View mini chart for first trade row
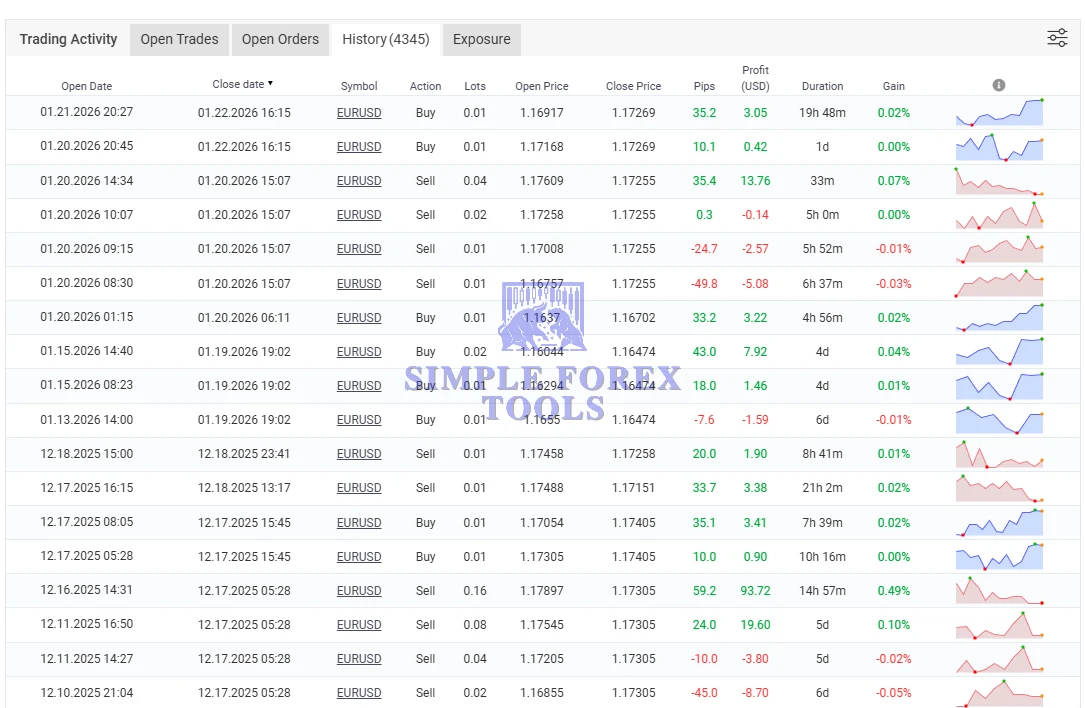 [999, 113]
